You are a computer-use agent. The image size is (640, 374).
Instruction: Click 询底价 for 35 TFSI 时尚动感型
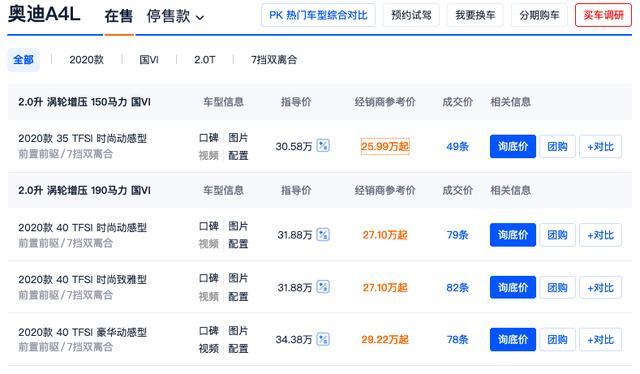pos(513,147)
